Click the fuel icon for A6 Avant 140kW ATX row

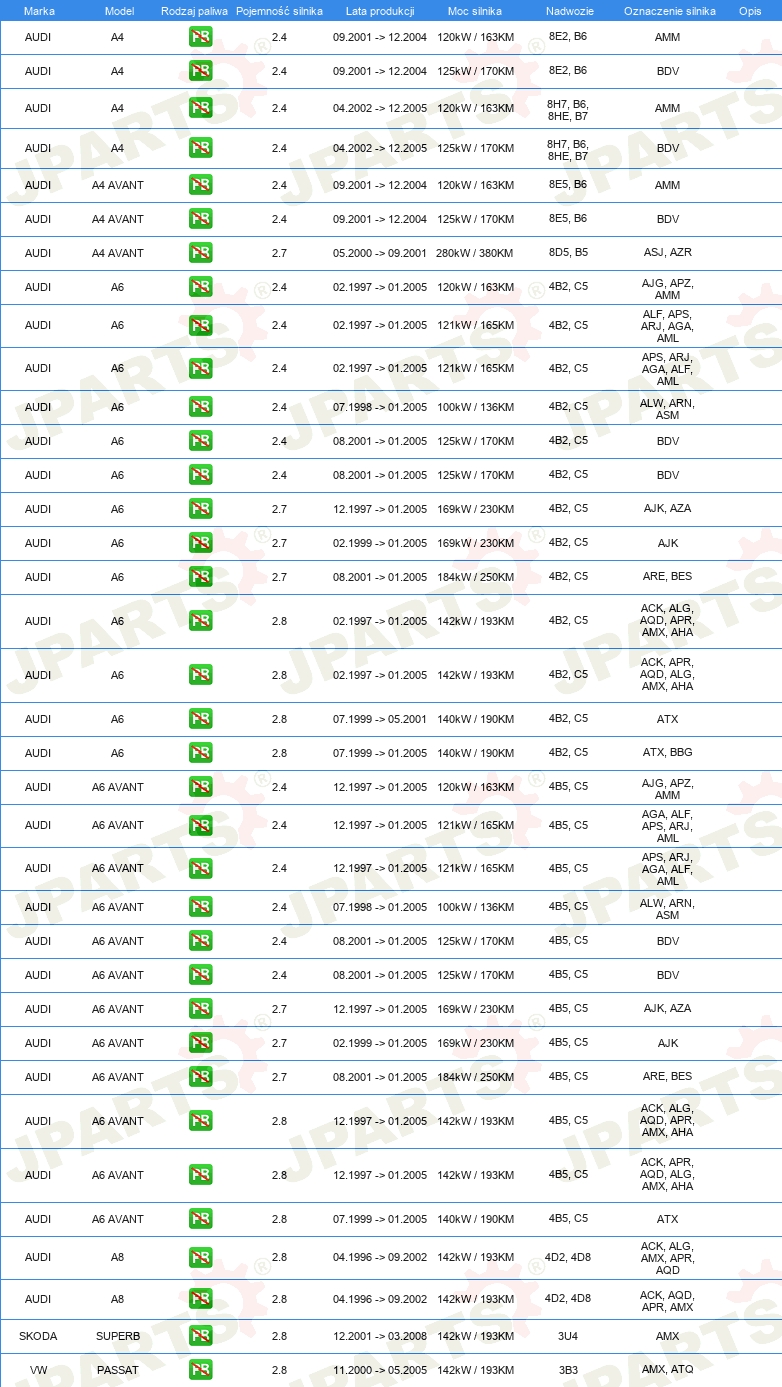[201, 1219]
